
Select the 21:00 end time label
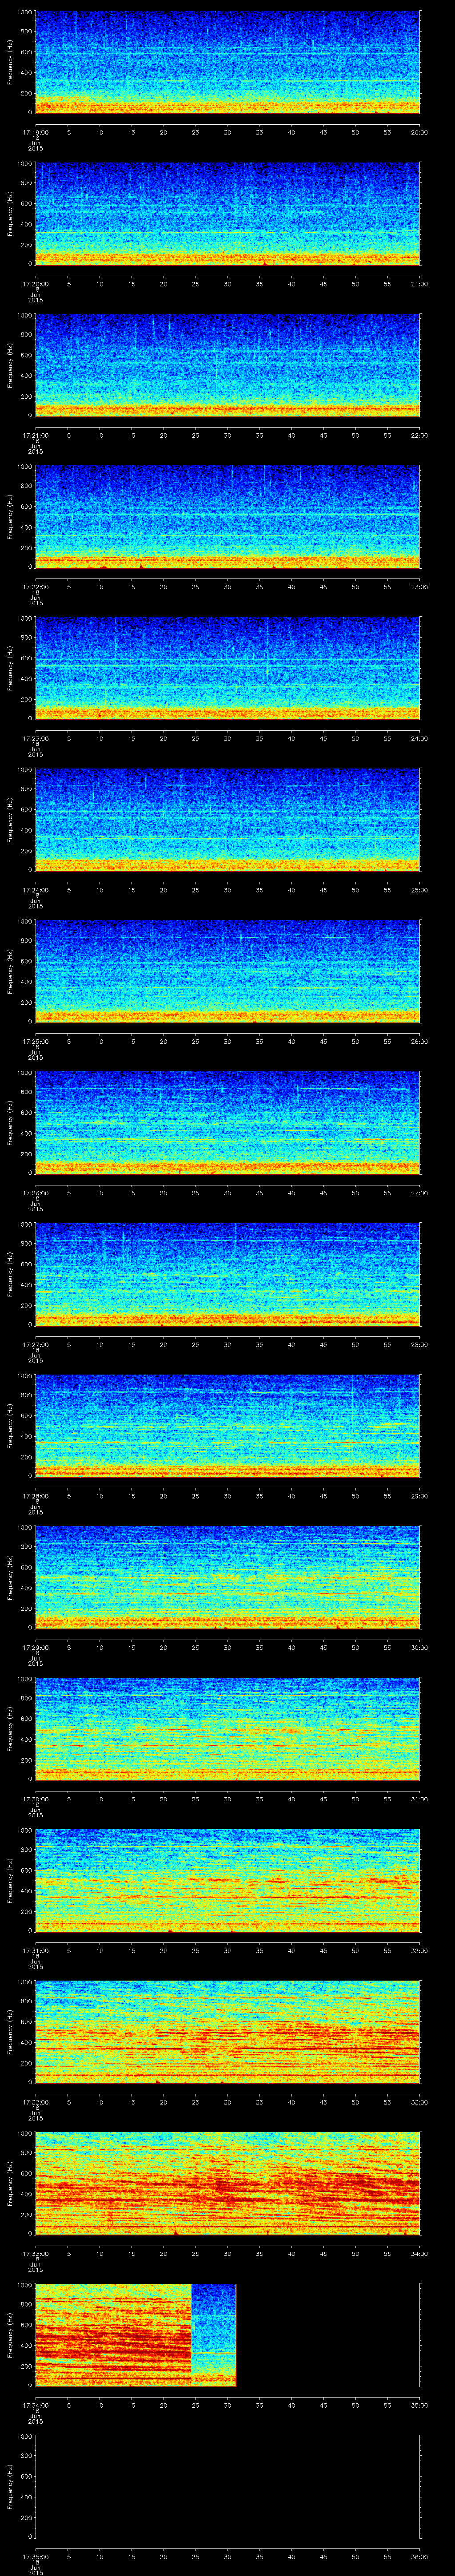(x=419, y=284)
